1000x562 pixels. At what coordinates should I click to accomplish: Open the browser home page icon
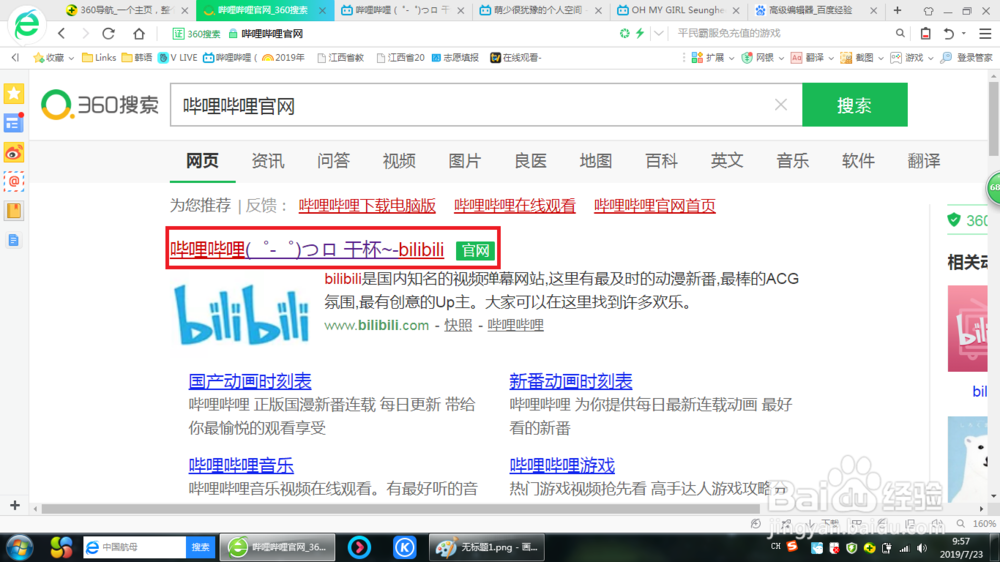[x=139, y=33]
